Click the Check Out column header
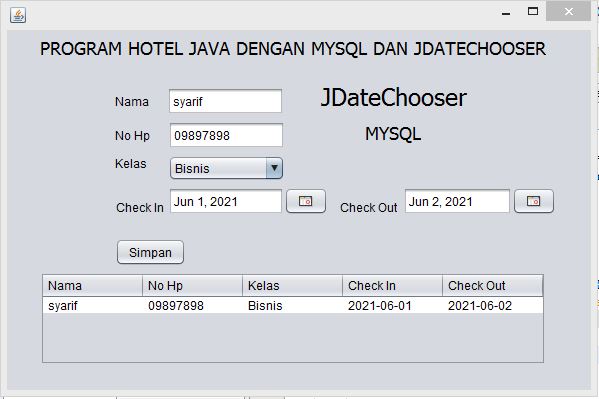The height and width of the screenshot is (399, 599). [x=493, y=285]
